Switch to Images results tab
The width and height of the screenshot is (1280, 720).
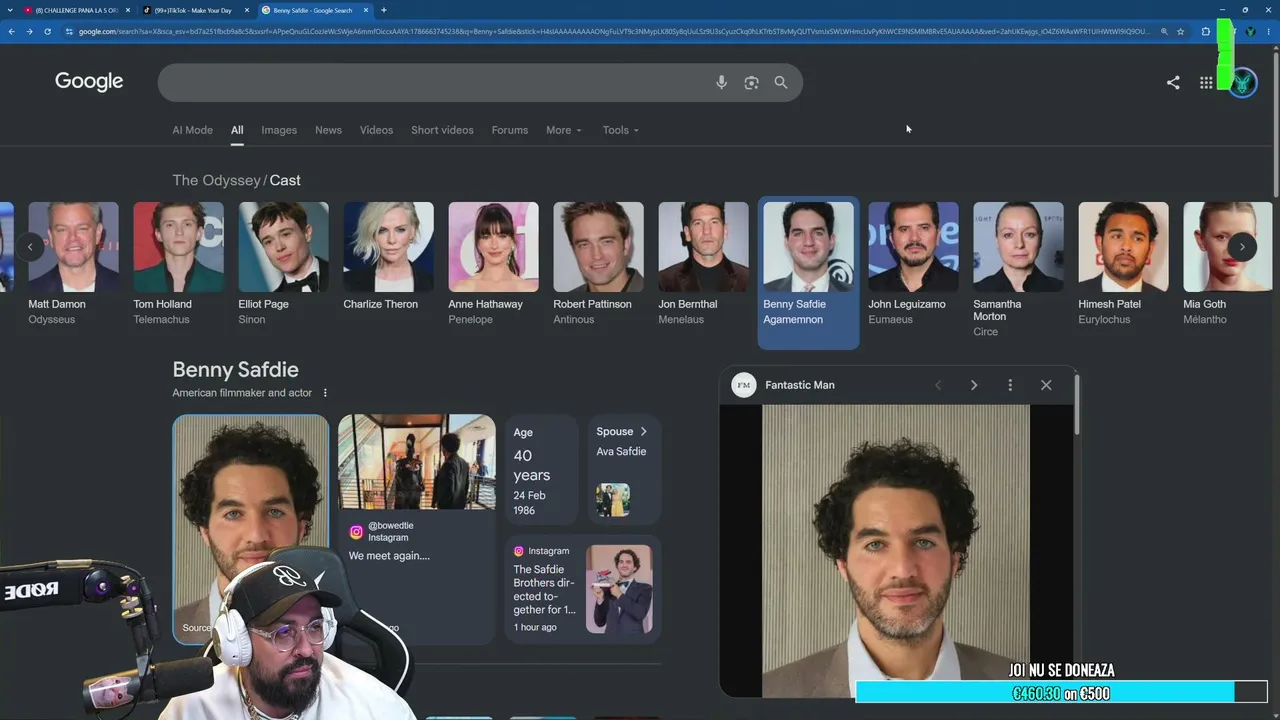(x=279, y=130)
